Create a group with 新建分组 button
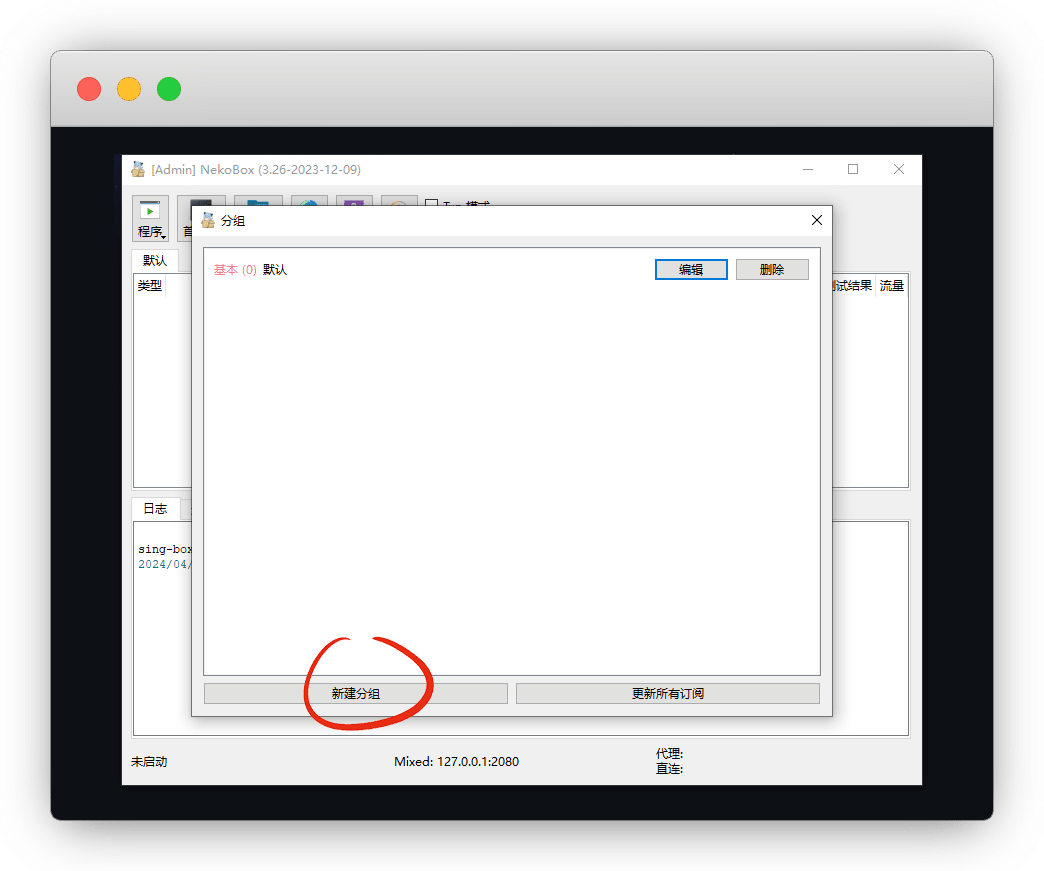The image size is (1044, 871). click(356, 693)
